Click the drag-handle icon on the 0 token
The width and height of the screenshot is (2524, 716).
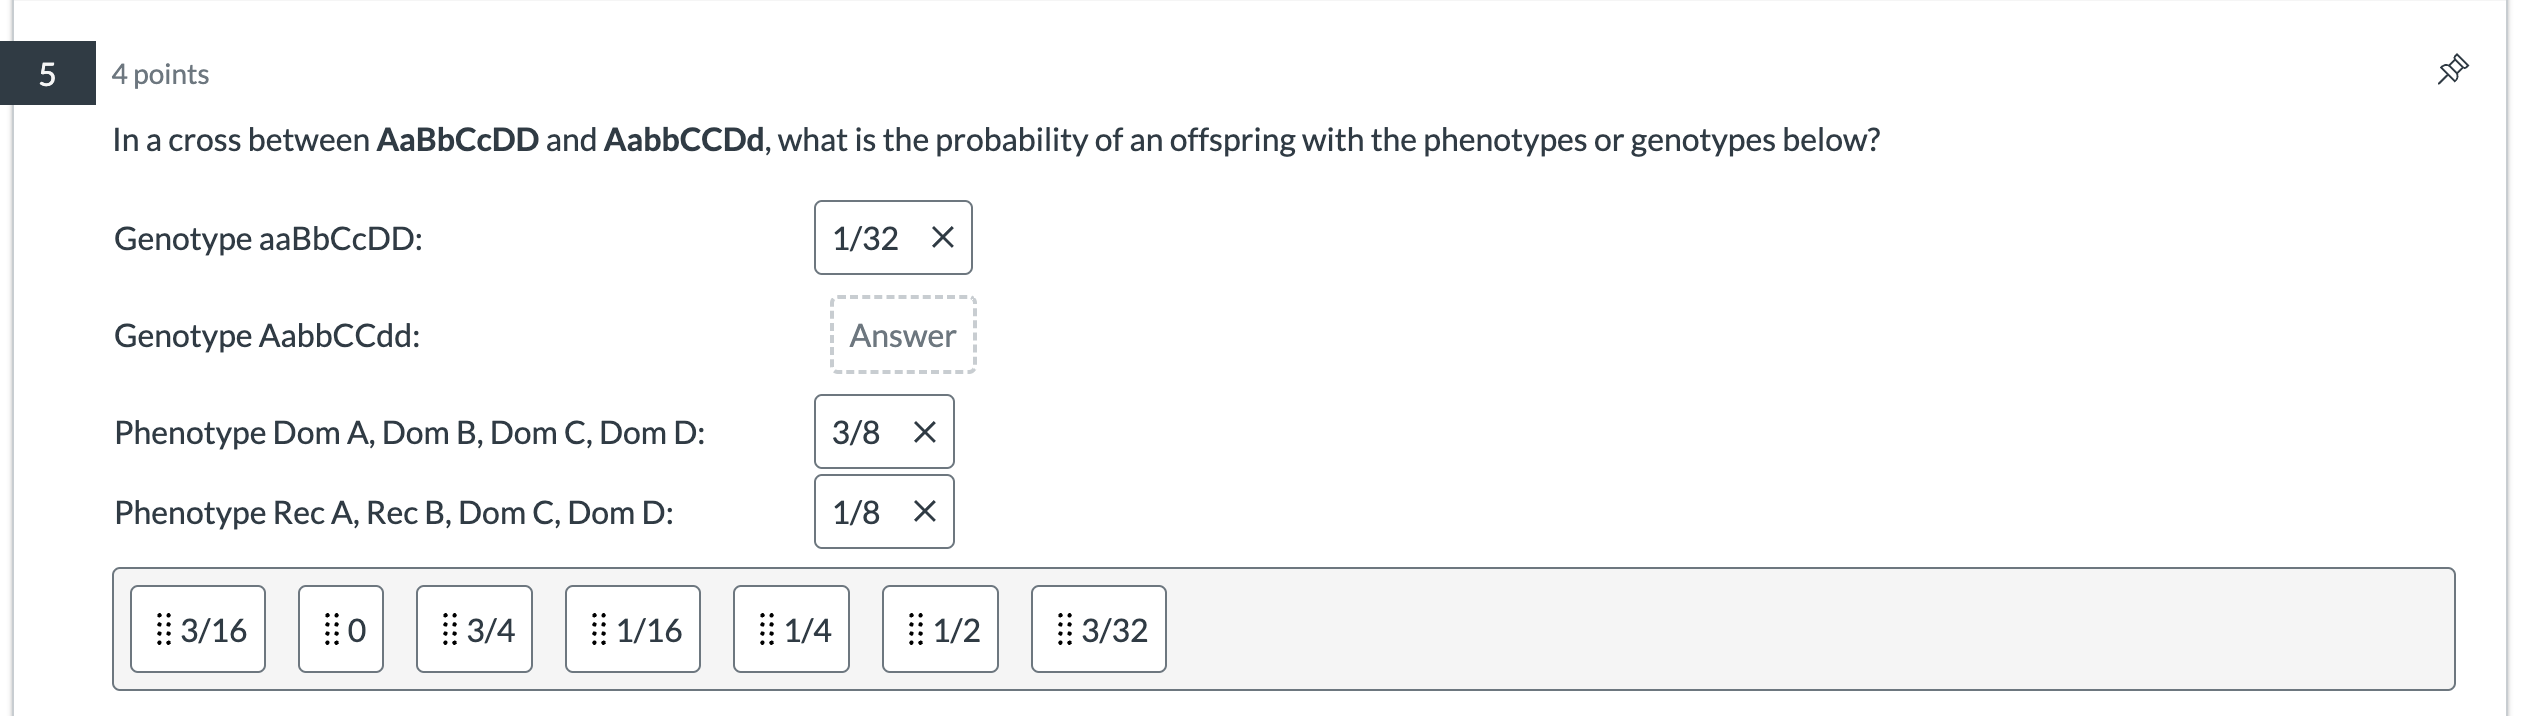[330, 628]
